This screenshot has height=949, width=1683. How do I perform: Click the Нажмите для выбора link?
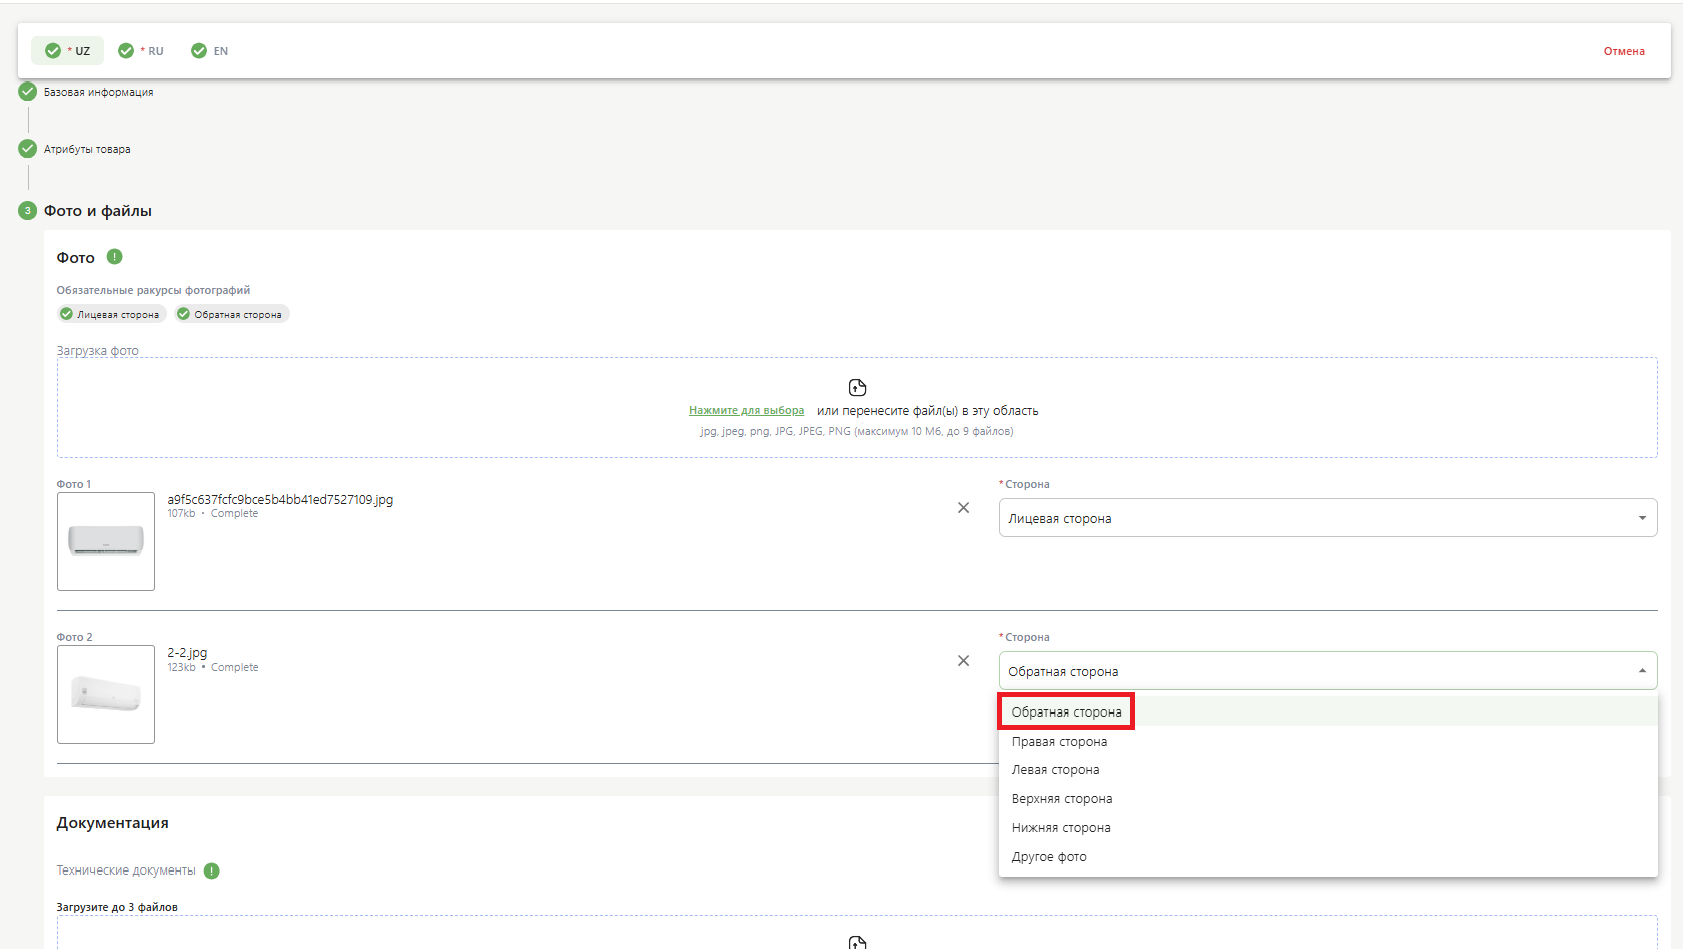(x=746, y=411)
